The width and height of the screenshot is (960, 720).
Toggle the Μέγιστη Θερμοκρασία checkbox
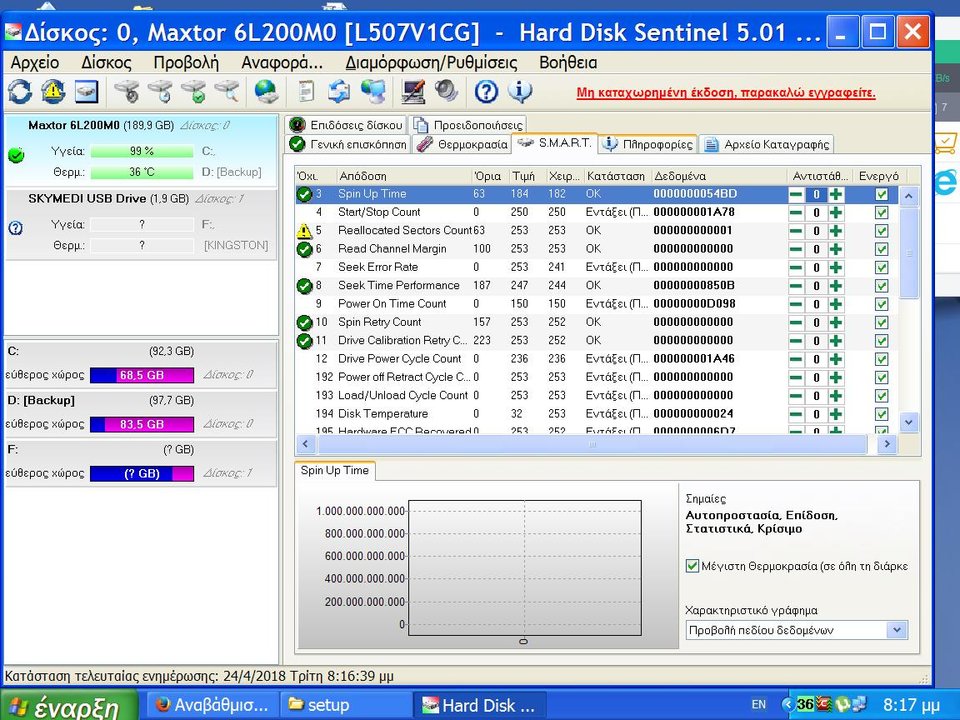click(692, 566)
